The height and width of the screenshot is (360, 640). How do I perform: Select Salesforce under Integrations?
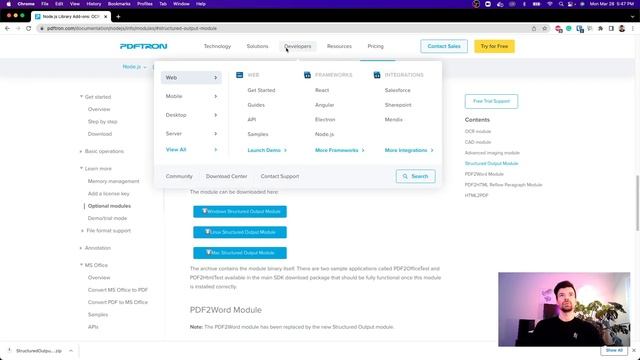398,90
